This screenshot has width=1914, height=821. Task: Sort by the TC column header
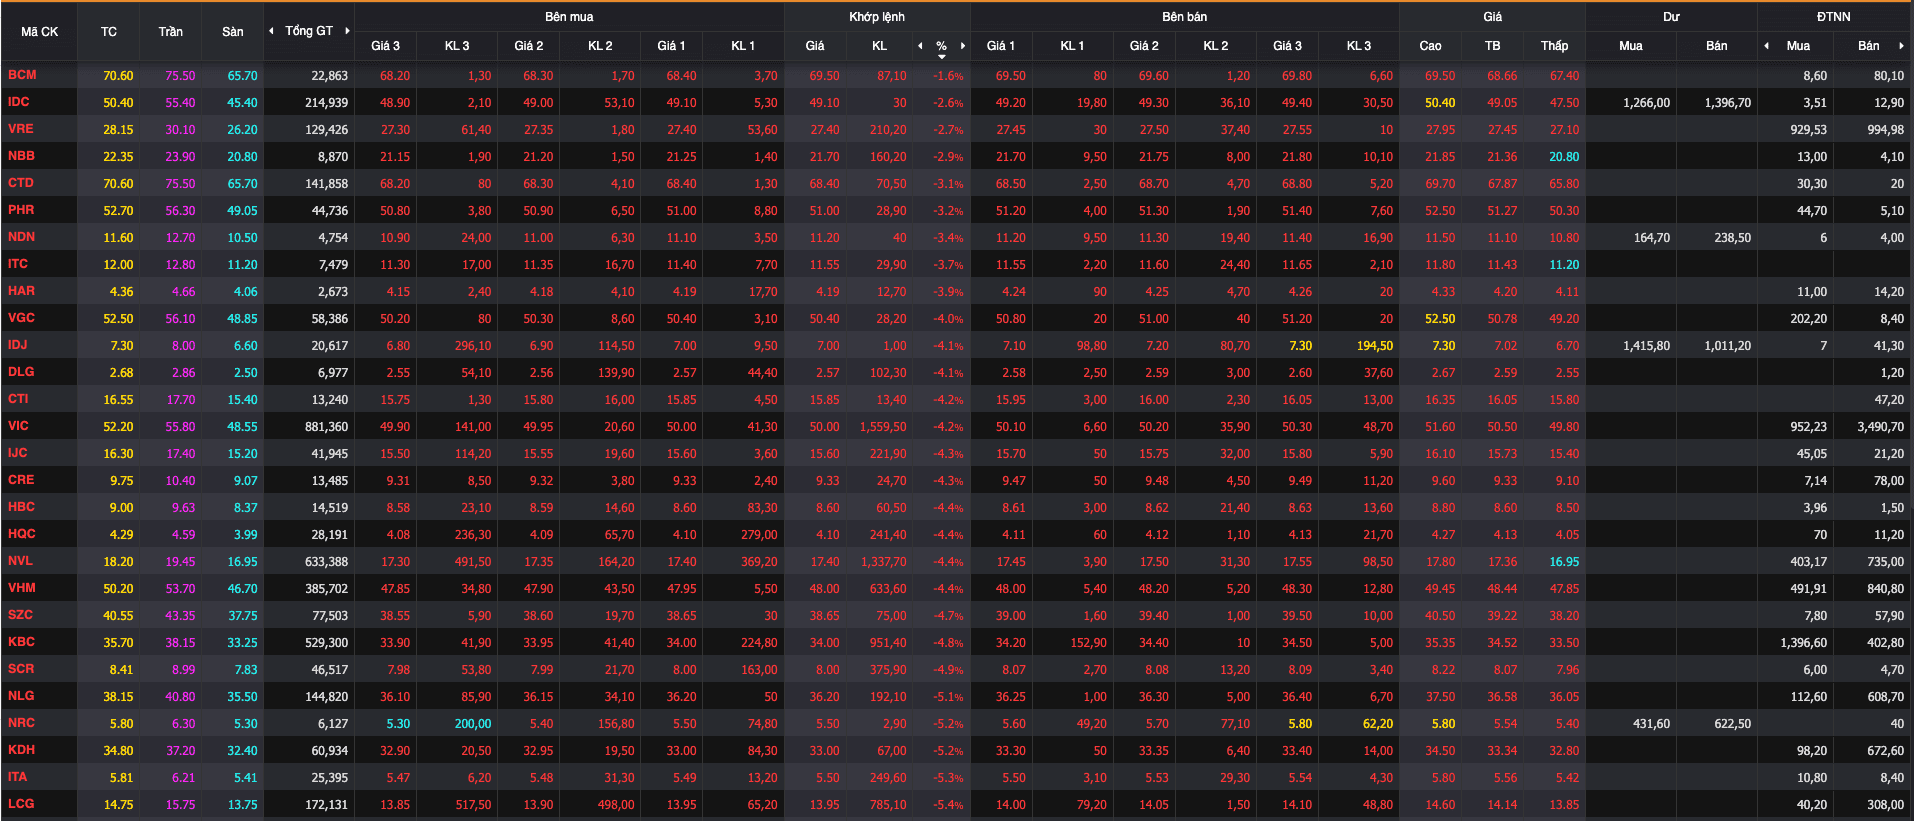[109, 32]
